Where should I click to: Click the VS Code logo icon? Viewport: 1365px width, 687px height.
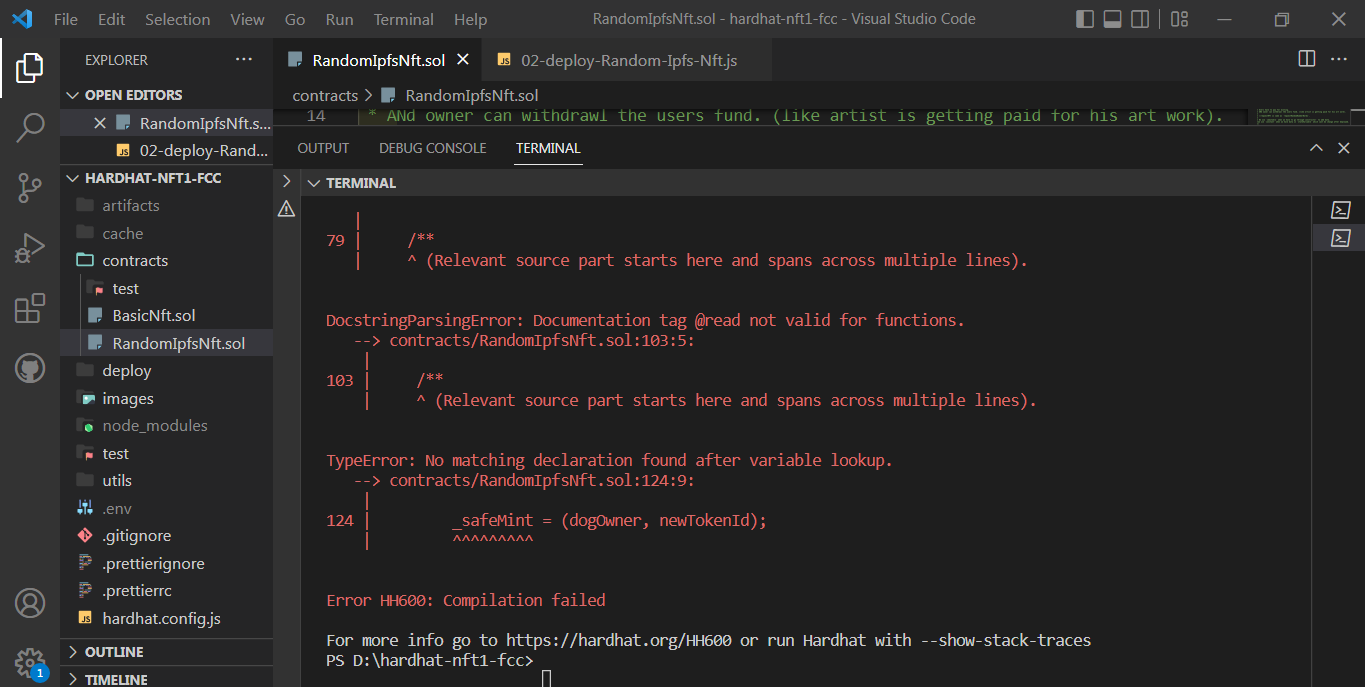[x=22, y=19]
